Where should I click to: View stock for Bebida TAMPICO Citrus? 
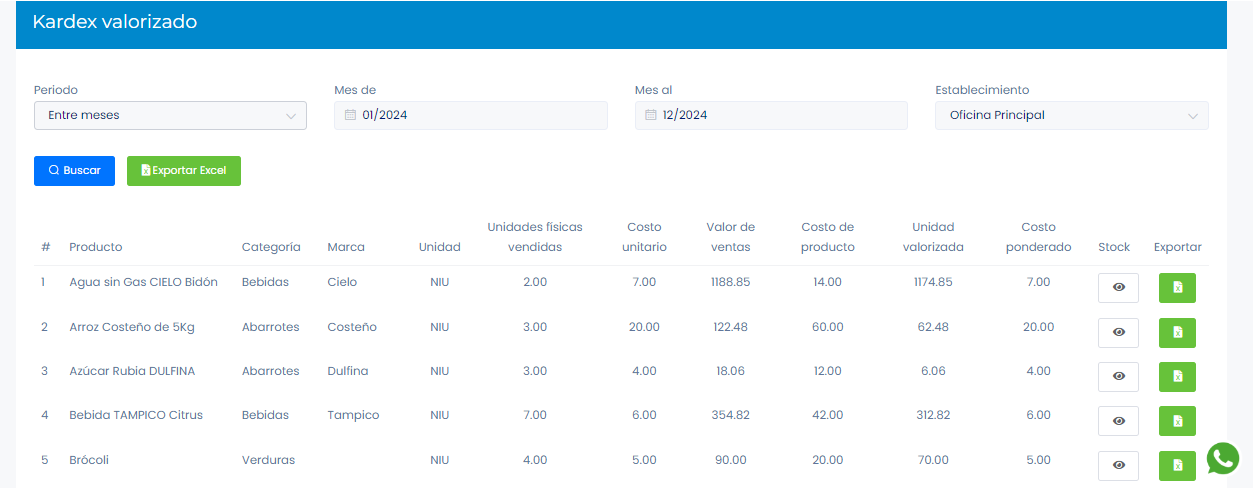point(1118,420)
